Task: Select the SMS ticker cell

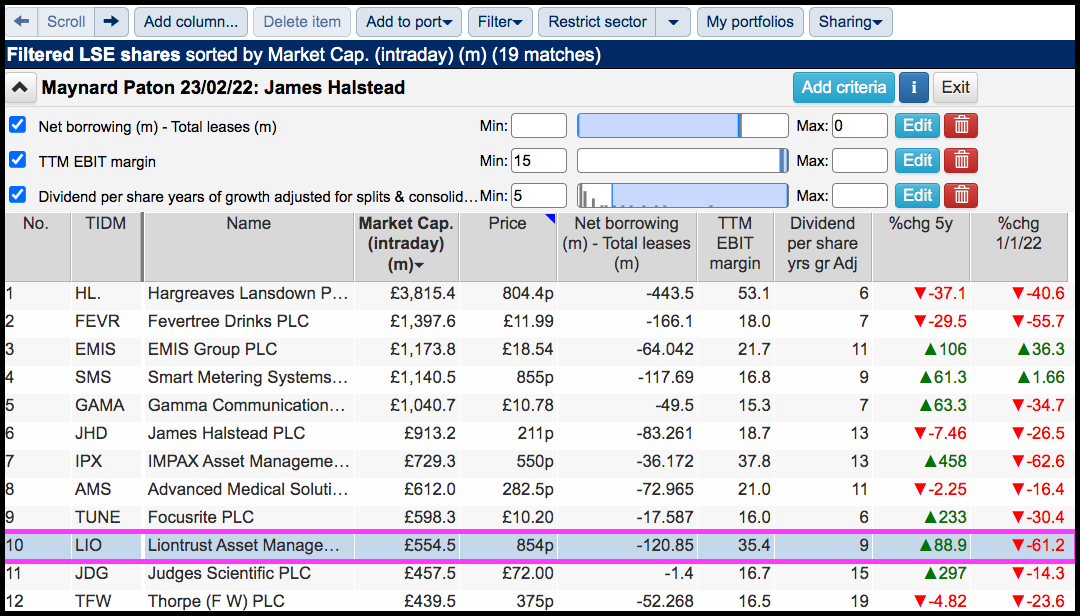Action: [93, 378]
